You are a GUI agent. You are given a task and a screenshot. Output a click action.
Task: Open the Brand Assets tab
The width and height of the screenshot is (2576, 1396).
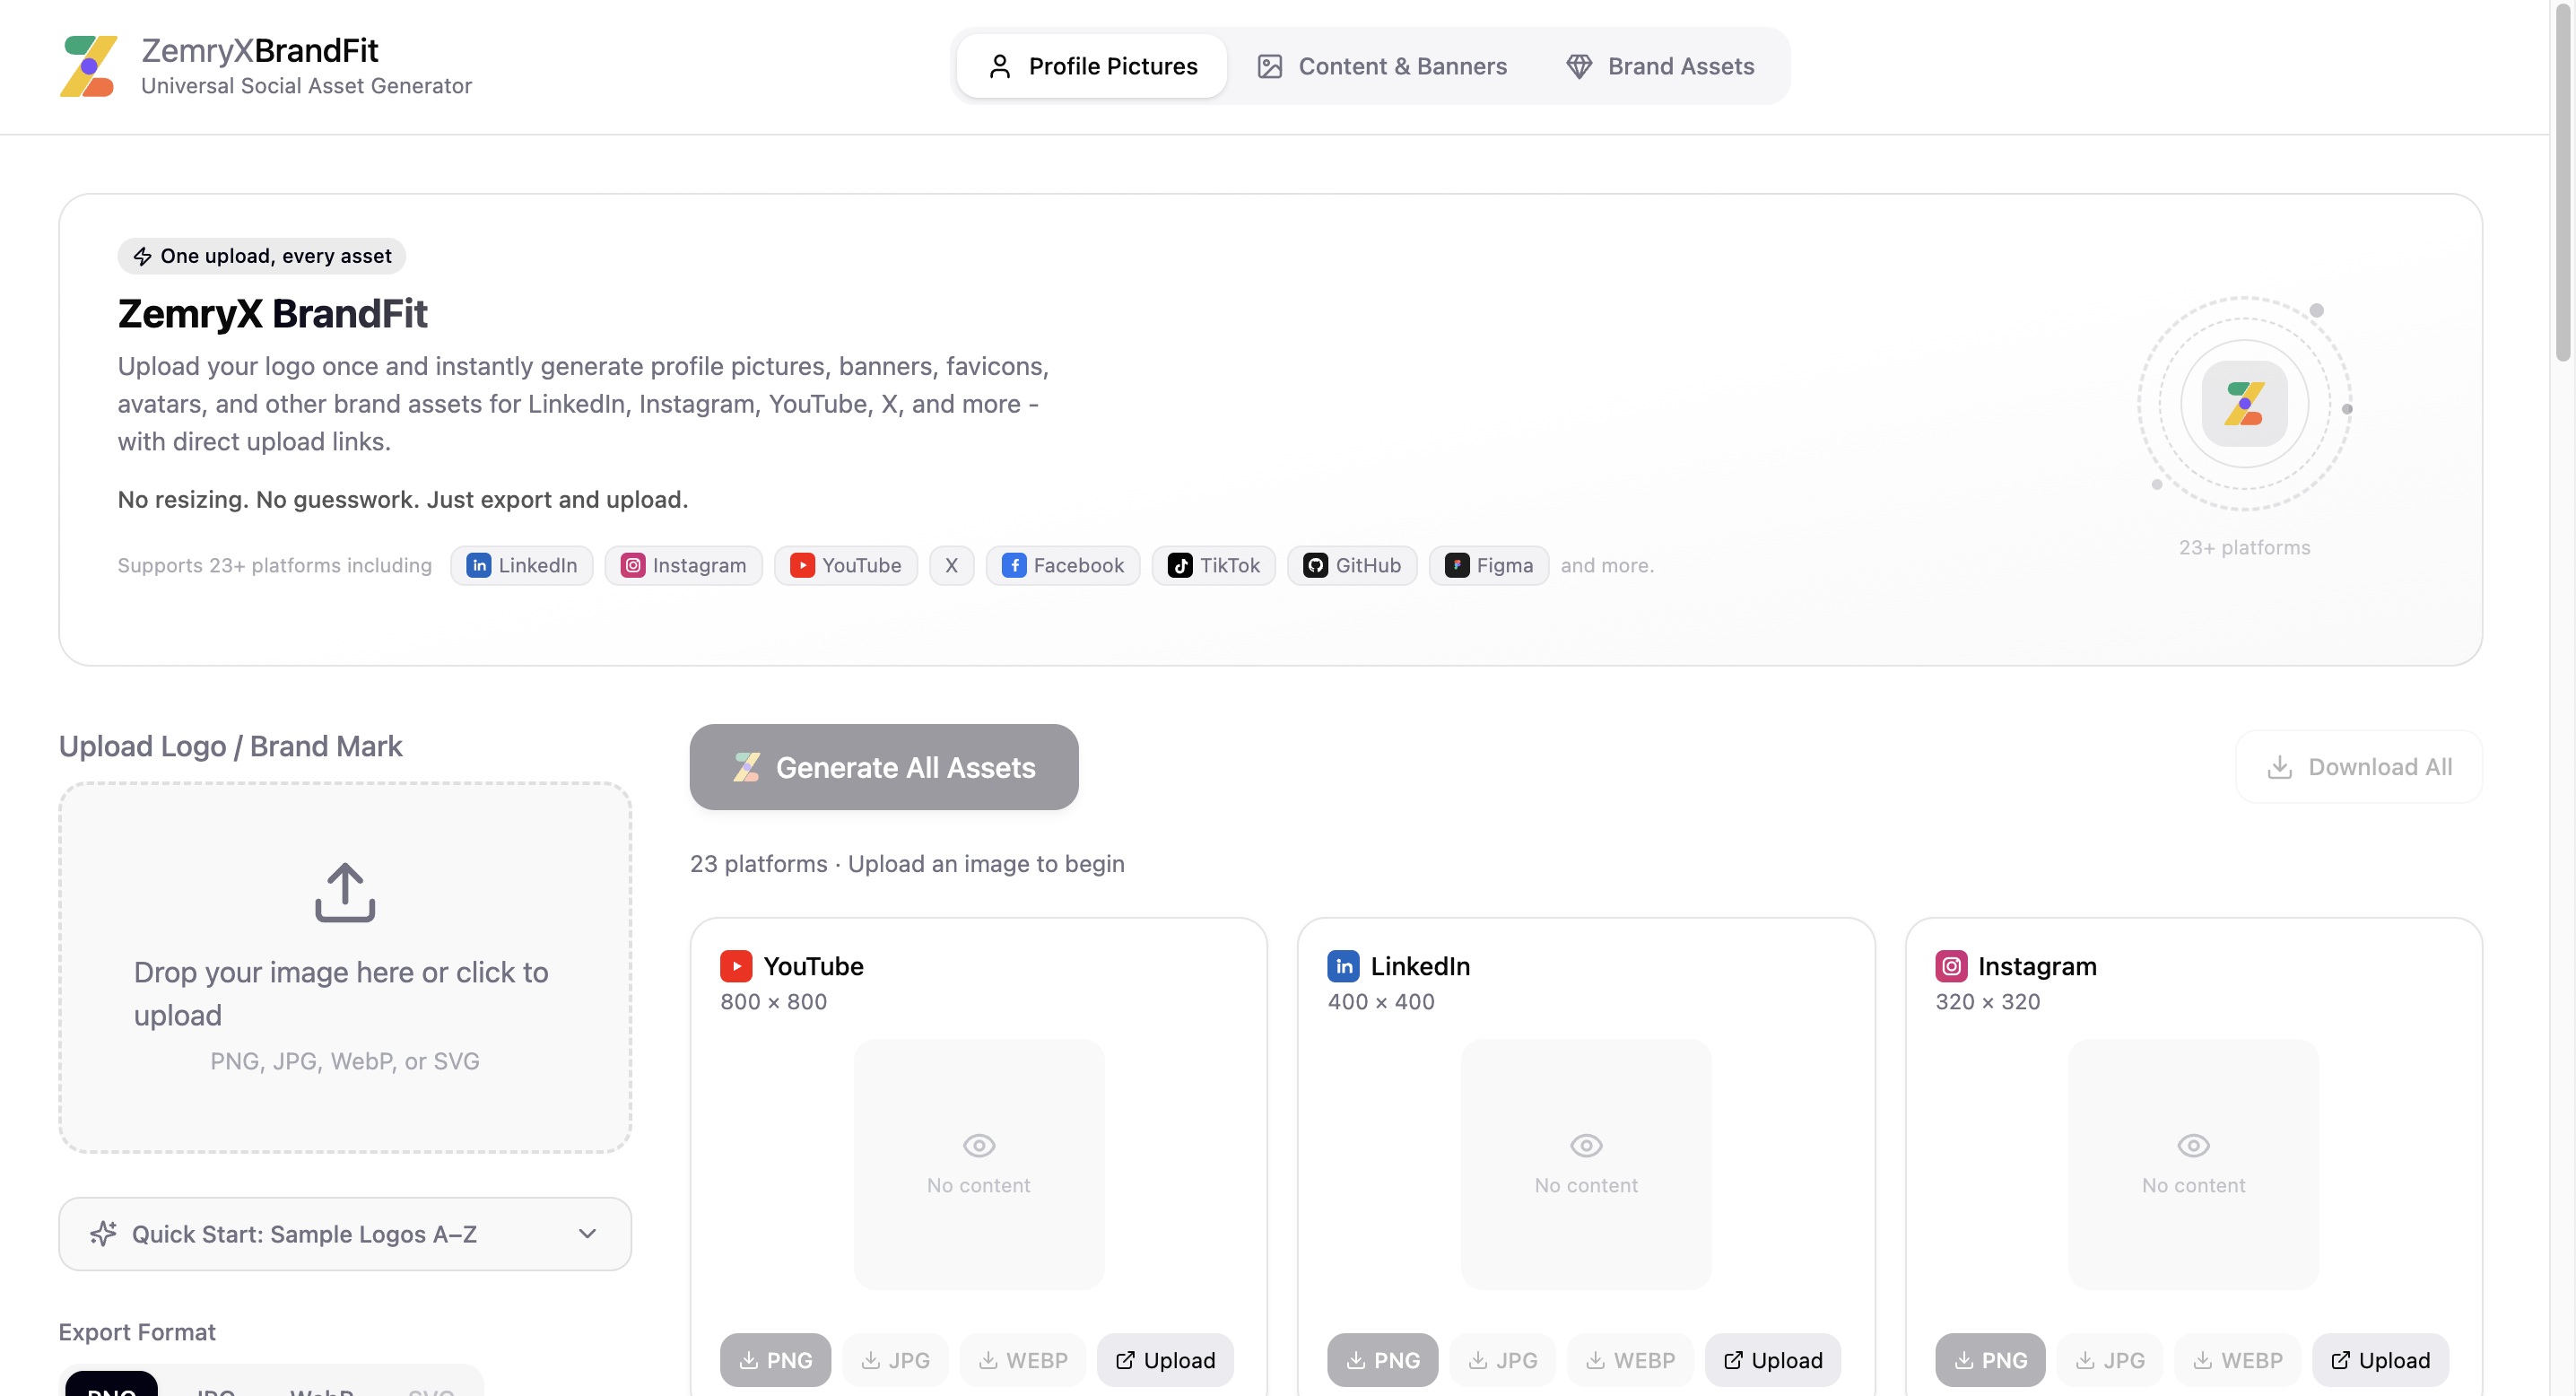[1660, 66]
